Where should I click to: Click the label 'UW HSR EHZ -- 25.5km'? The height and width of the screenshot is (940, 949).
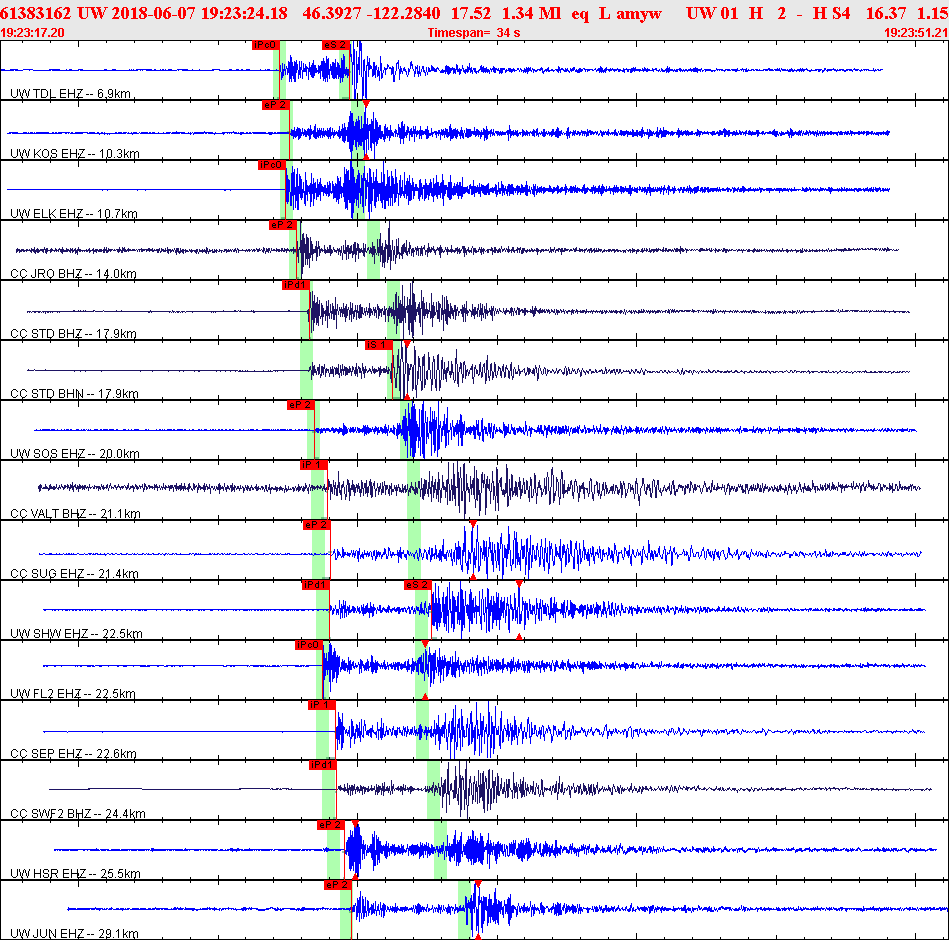[x=75, y=873]
